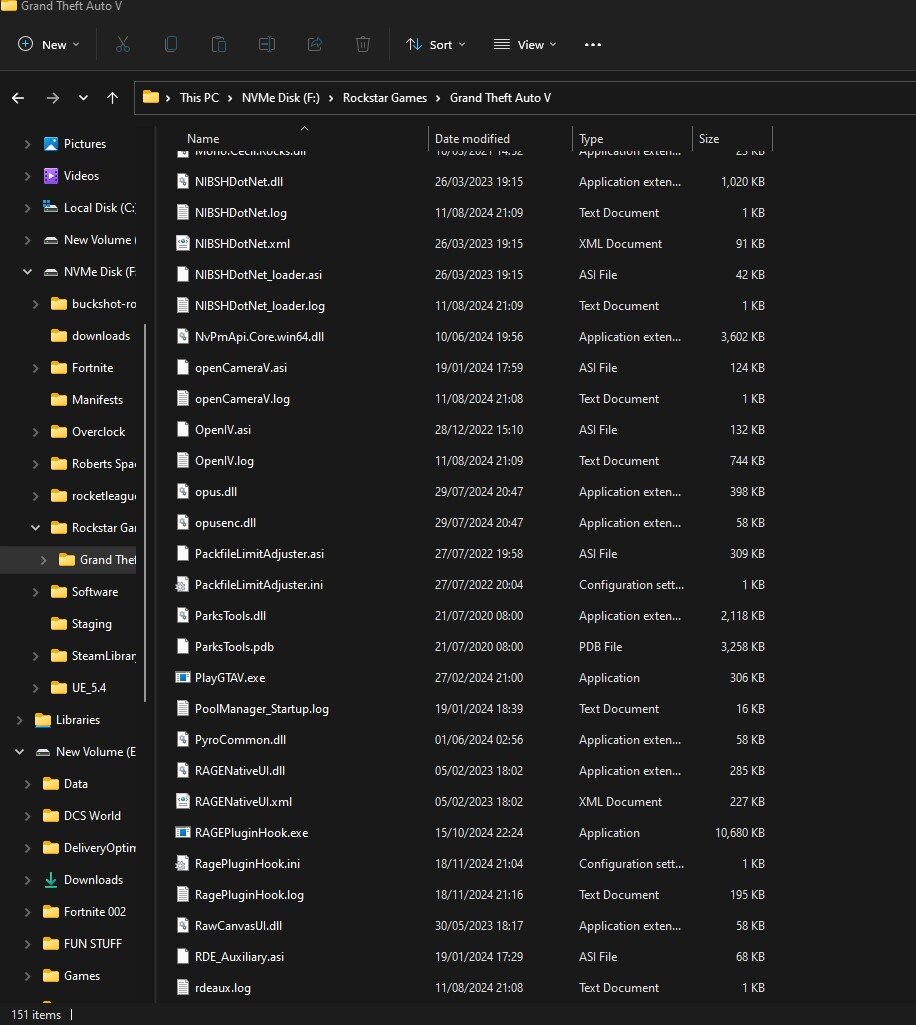The height and width of the screenshot is (1025, 916).
Task: Click the Cut scissors icon in toolbar
Action: pos(123,45)
